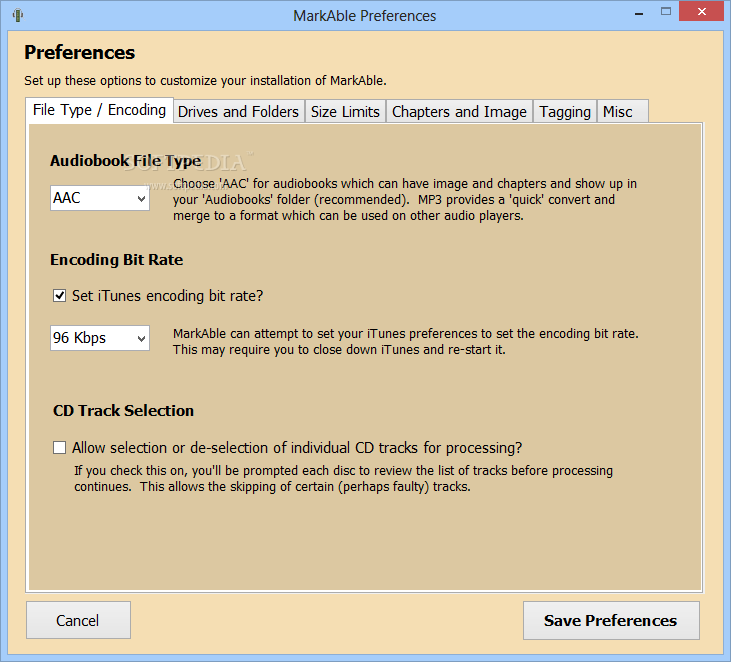
Task: Click the Cancel button
Action: [x=78, y=620]
